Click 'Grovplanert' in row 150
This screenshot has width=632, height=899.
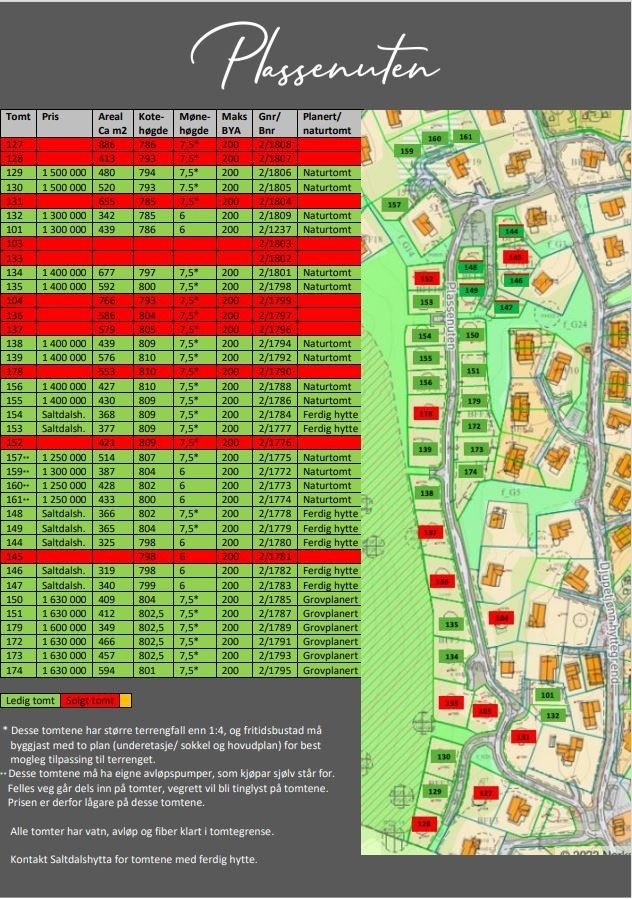coord(330,600)
